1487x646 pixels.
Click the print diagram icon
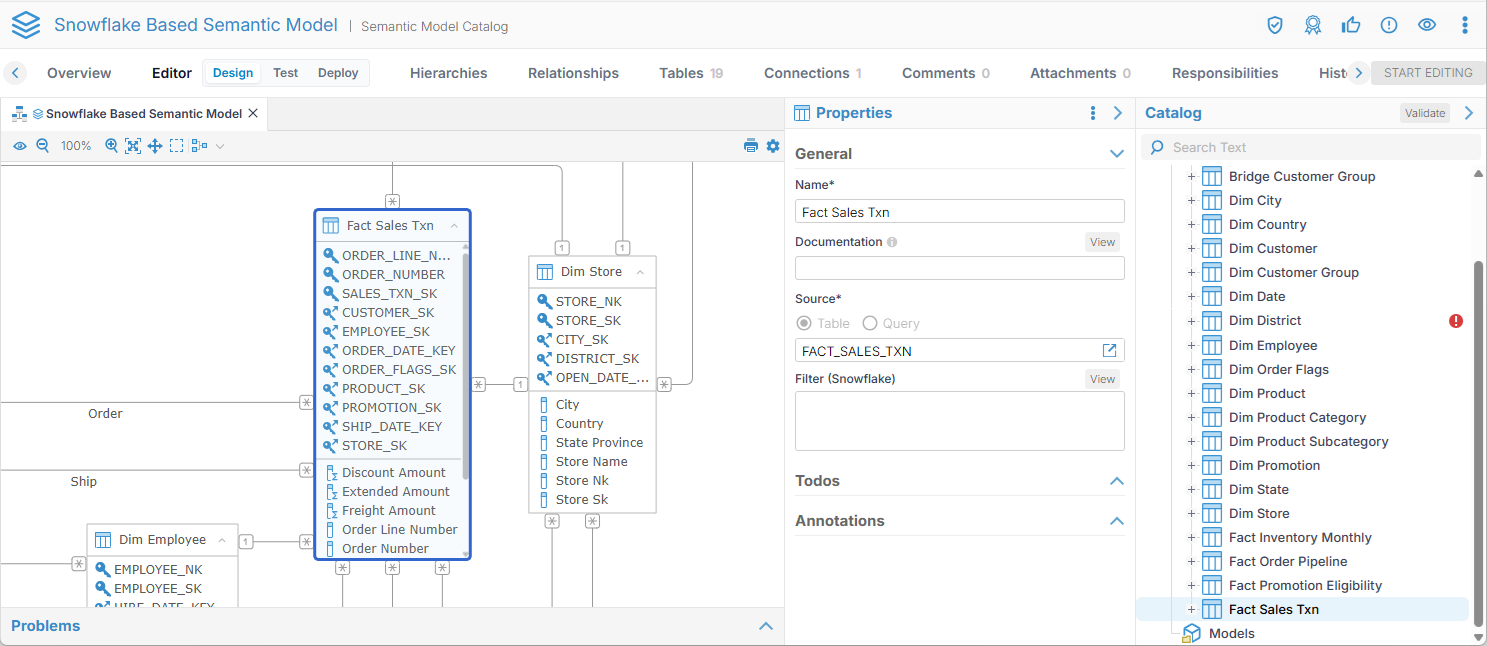pos(751,146)
